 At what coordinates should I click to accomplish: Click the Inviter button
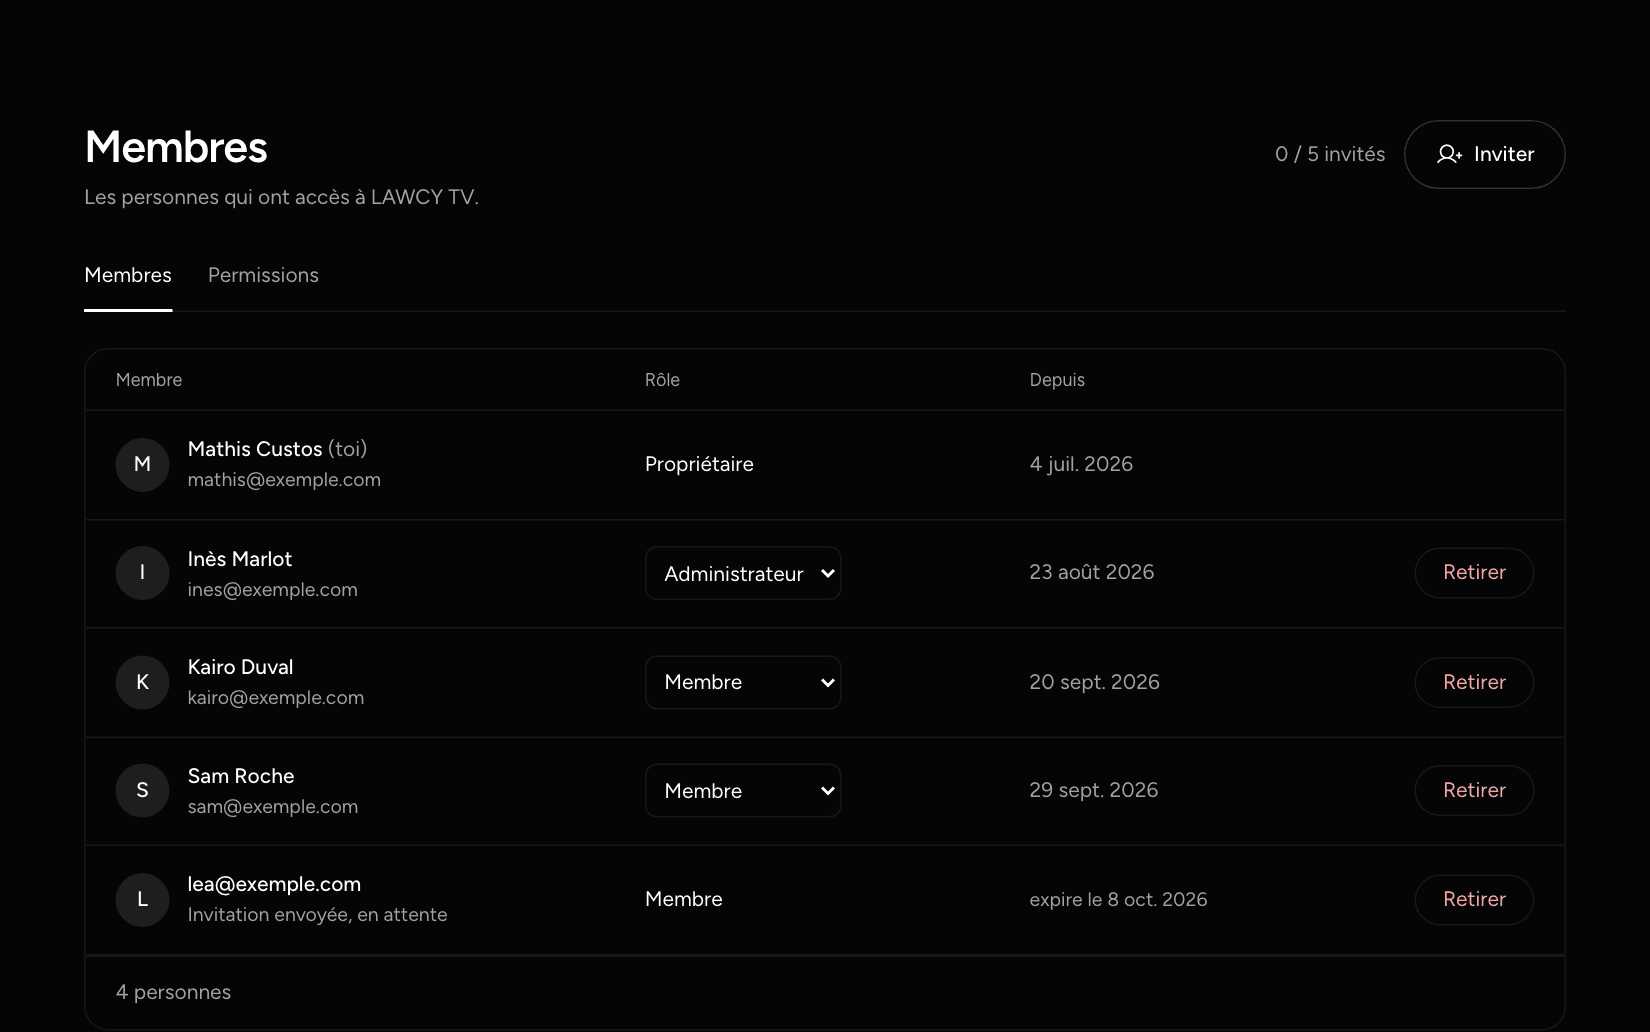click(1484, 154)
